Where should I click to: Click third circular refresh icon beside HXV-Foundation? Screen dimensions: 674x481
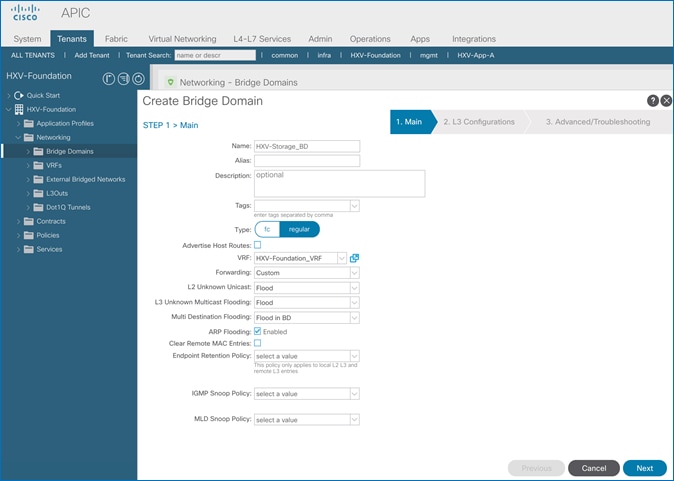pos(138,79)
